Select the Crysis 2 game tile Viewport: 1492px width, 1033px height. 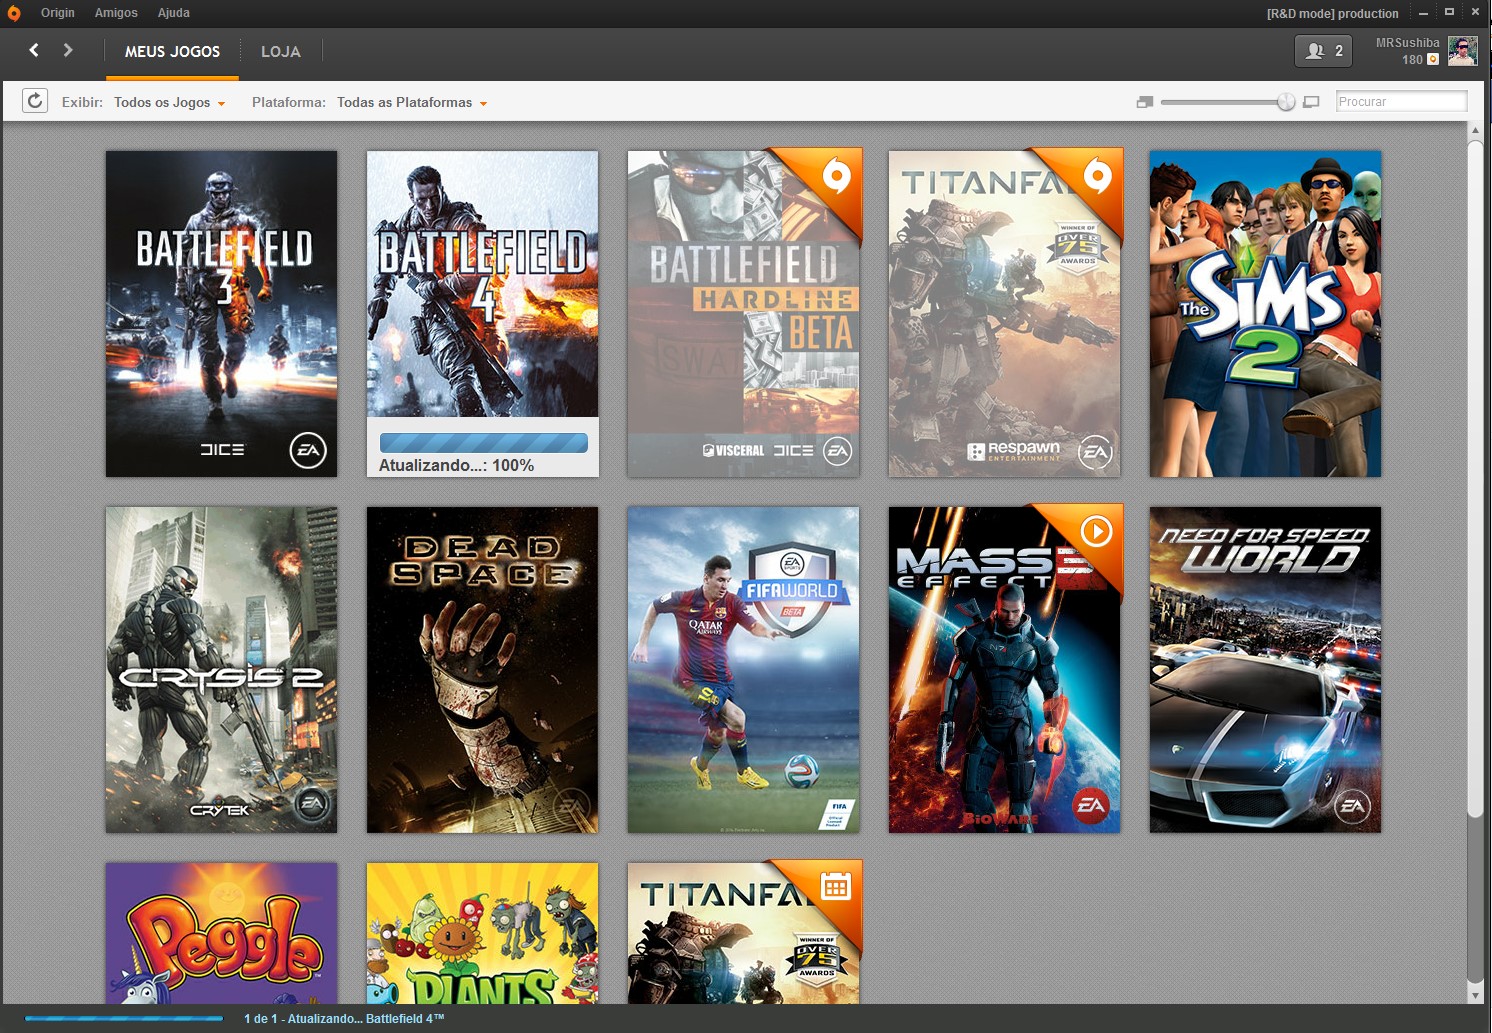click(x=221, y=669)
